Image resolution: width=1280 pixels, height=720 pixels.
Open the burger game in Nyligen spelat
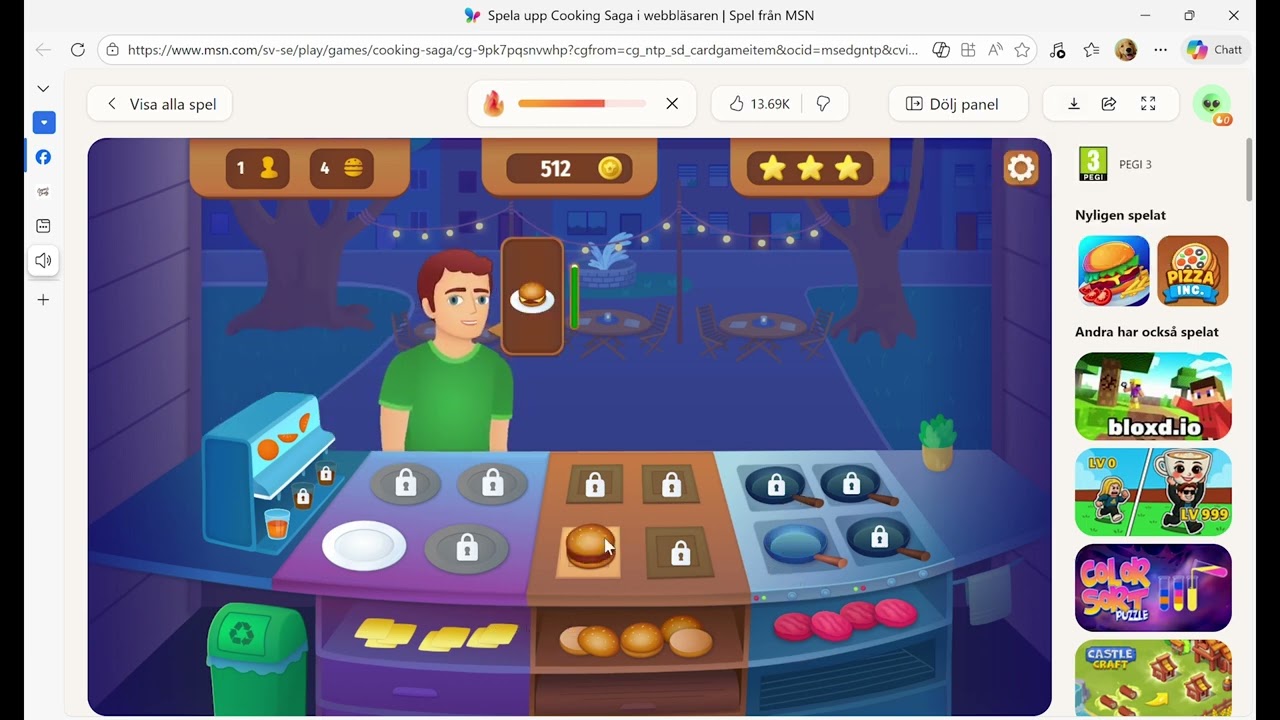[x=1114, y=271]
